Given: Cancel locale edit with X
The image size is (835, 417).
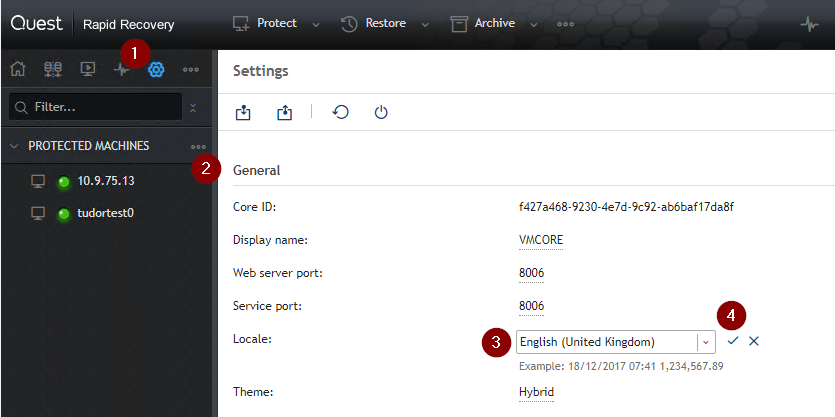Looking at the screenshot, I should [754, 341].
